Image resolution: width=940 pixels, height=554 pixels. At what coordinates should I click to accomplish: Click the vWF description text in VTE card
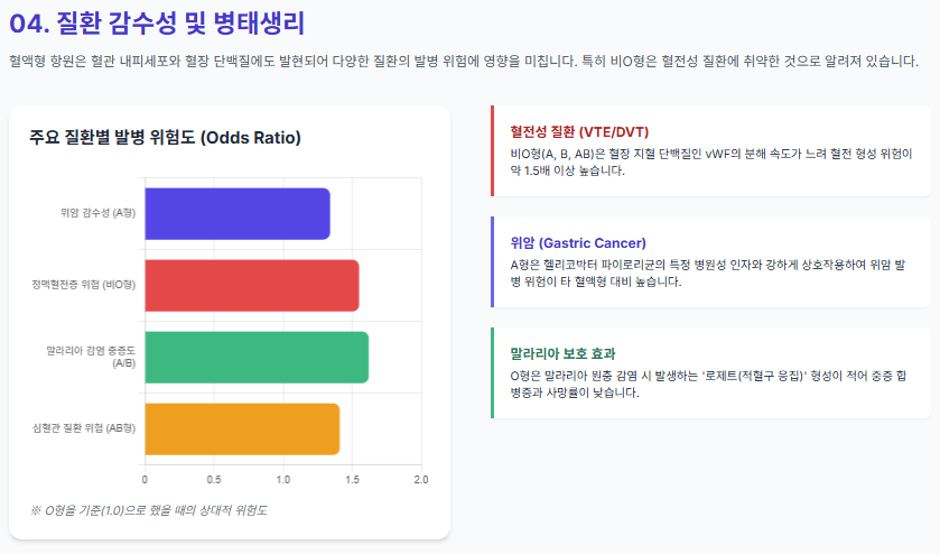(x=711, y=162)
